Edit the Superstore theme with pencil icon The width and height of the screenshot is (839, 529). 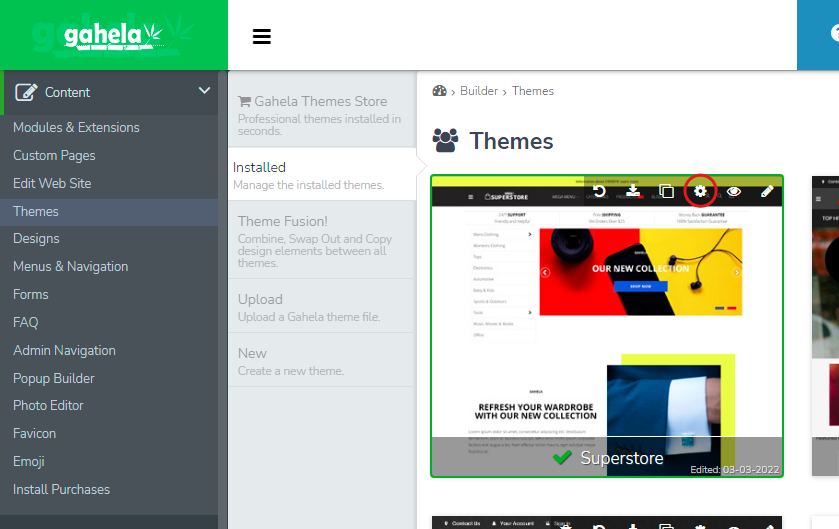767,191
